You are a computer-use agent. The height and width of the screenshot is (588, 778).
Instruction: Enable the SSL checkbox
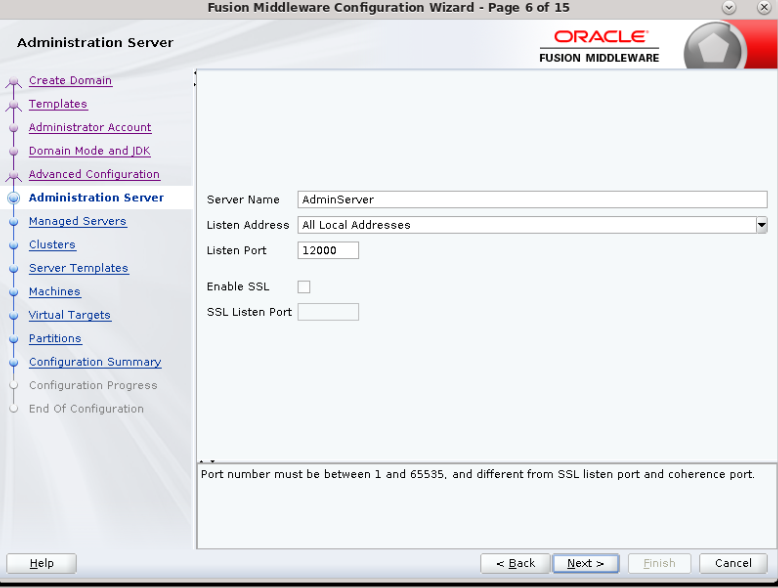304,287
